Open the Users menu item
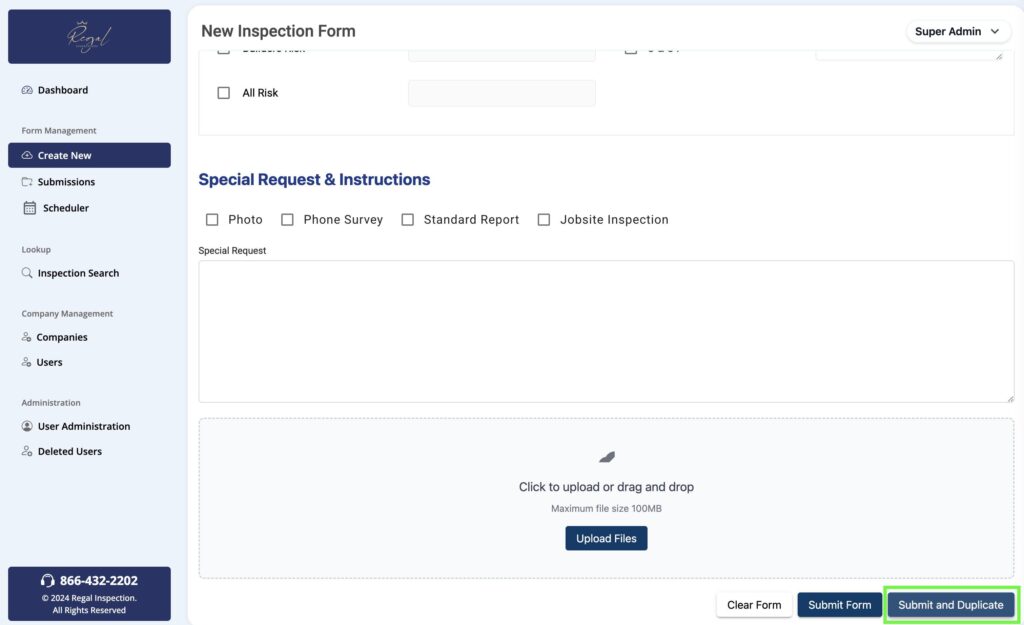The width and height of the screenshot is (1024, 625). coord(49,363)
